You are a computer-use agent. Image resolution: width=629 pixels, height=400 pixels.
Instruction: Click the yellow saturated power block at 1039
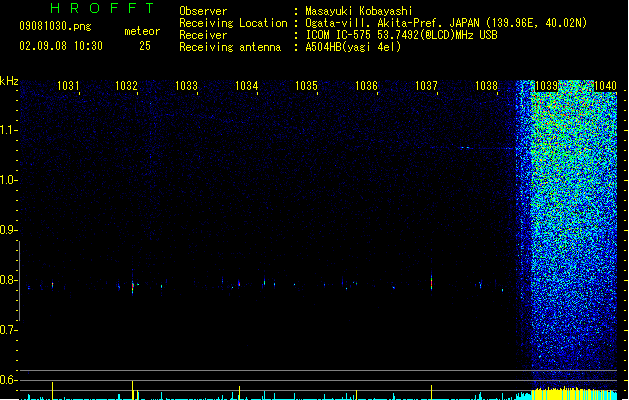tap(574, 394)
